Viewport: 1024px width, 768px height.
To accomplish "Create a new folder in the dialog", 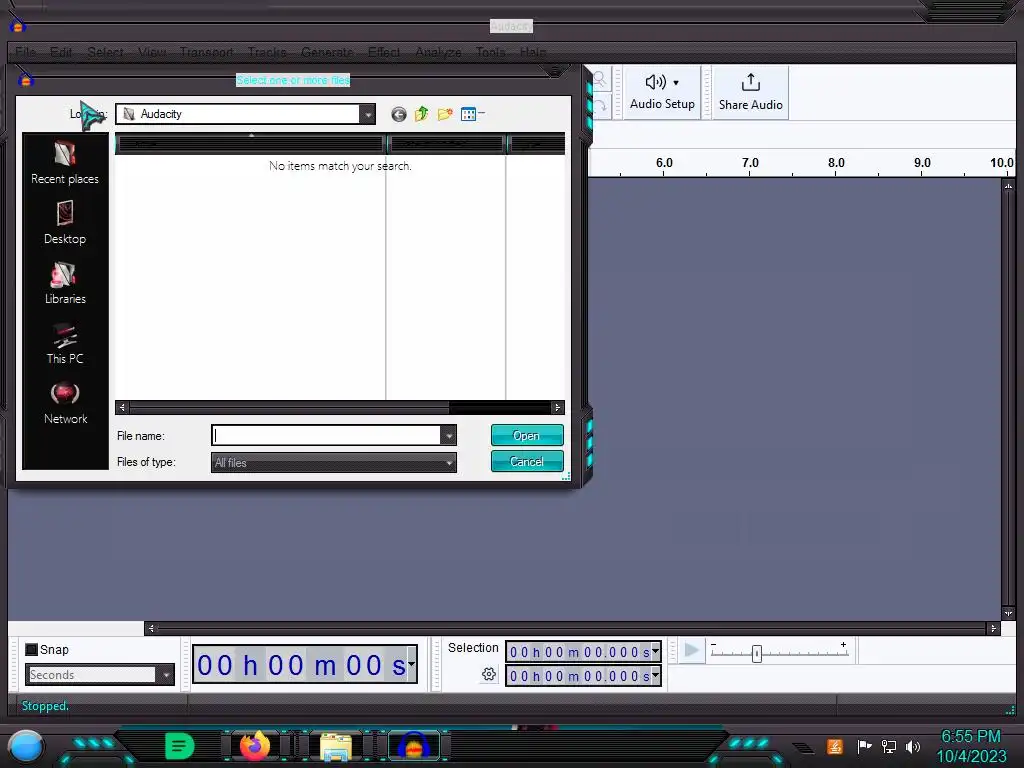I will click(x=445, y=114).
